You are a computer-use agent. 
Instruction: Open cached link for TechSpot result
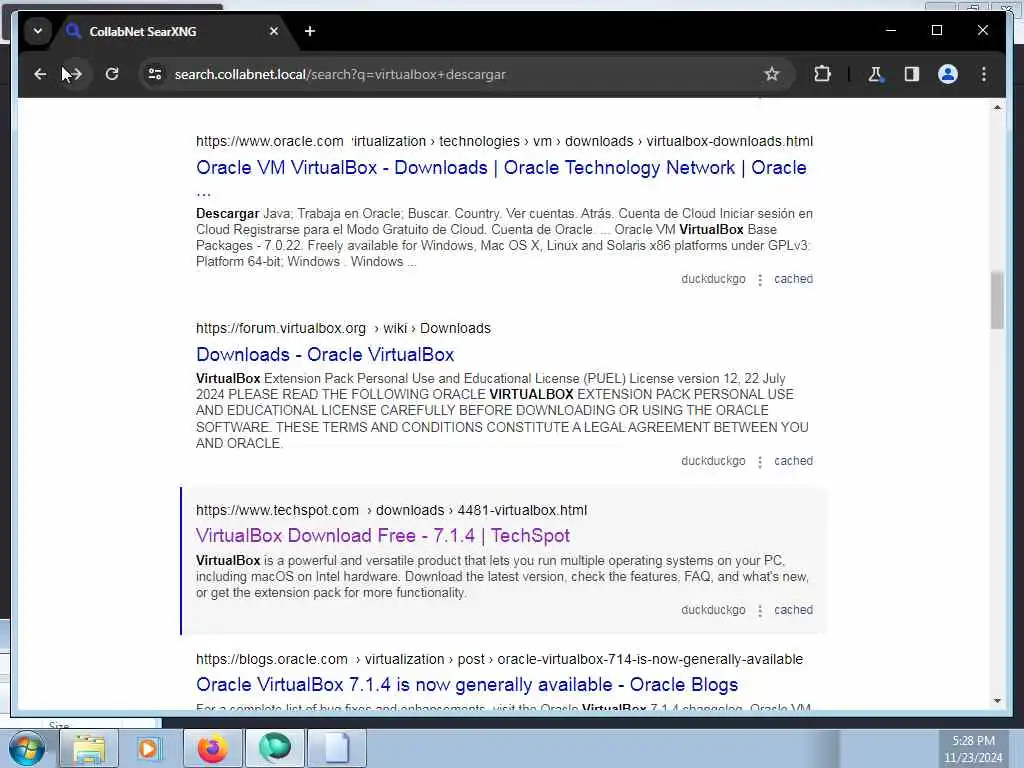tap(793, 610)
